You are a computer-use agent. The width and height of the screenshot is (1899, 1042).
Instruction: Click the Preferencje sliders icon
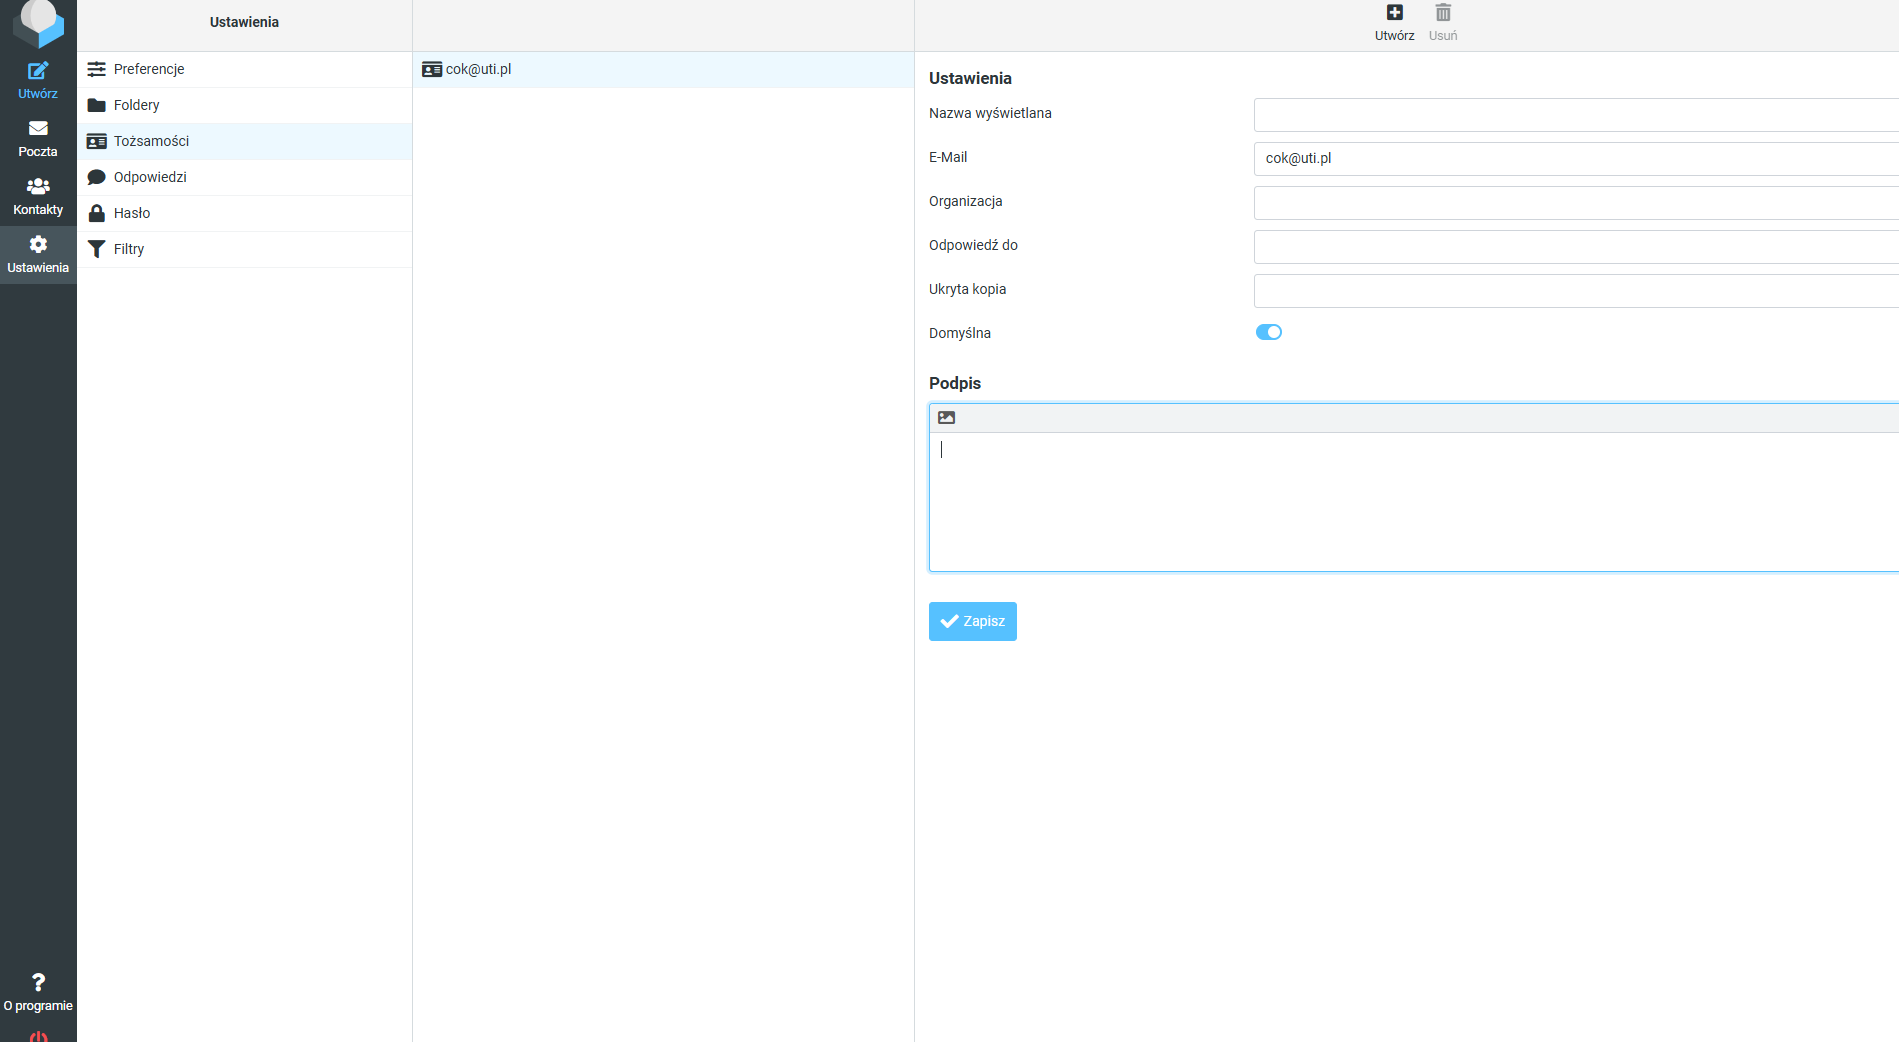point(96,69)
